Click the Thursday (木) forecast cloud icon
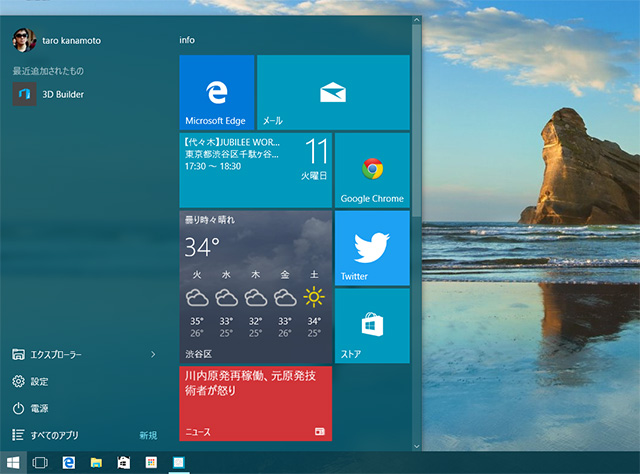 (256, 298)
